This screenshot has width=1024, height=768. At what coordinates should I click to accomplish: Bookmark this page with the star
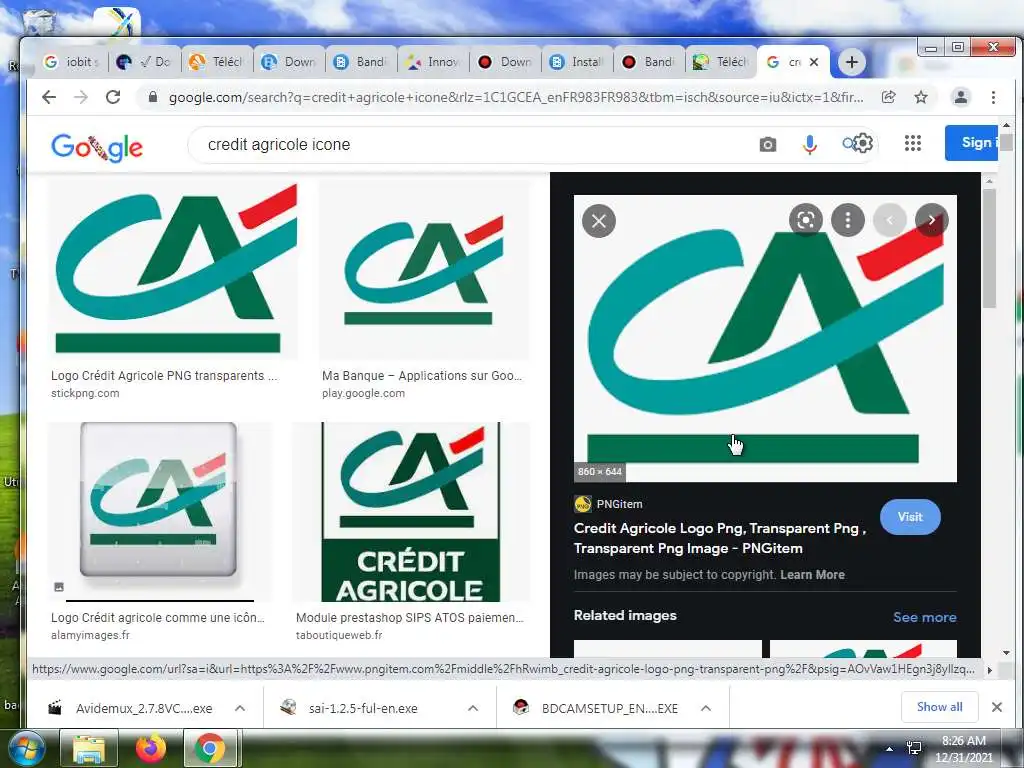(x=921, y=97)
